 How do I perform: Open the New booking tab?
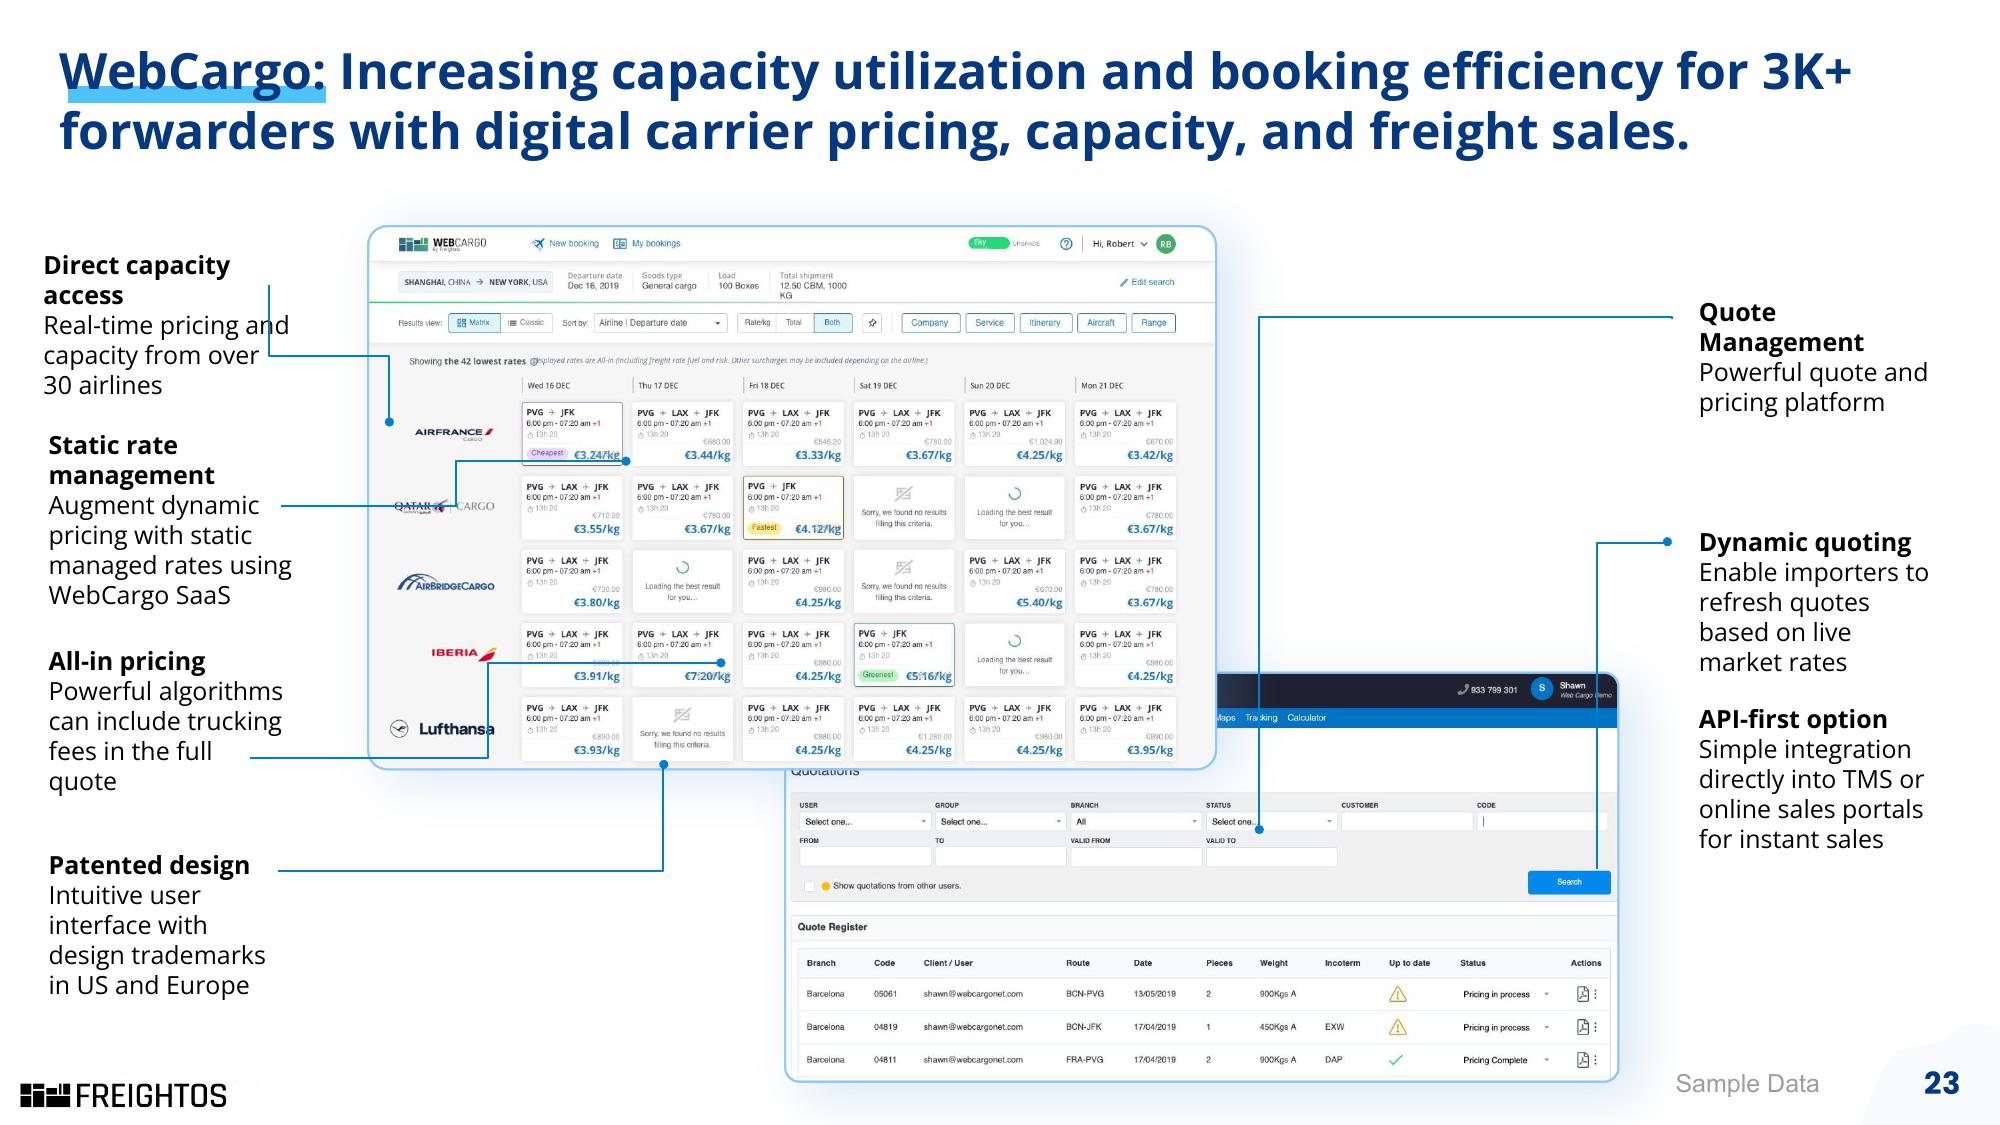[x=565, y=244]
